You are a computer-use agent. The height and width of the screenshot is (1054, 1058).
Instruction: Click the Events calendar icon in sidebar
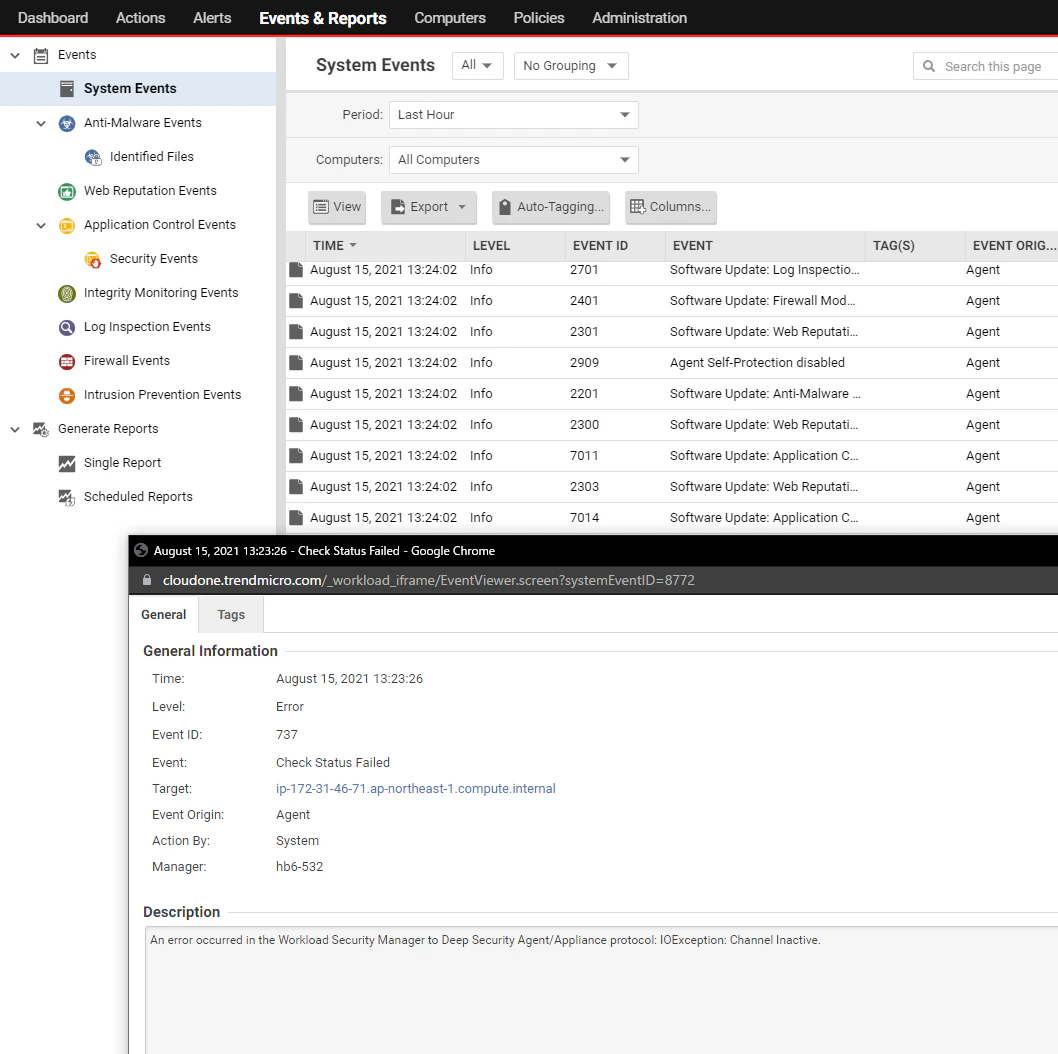click(x=40, y=55)
